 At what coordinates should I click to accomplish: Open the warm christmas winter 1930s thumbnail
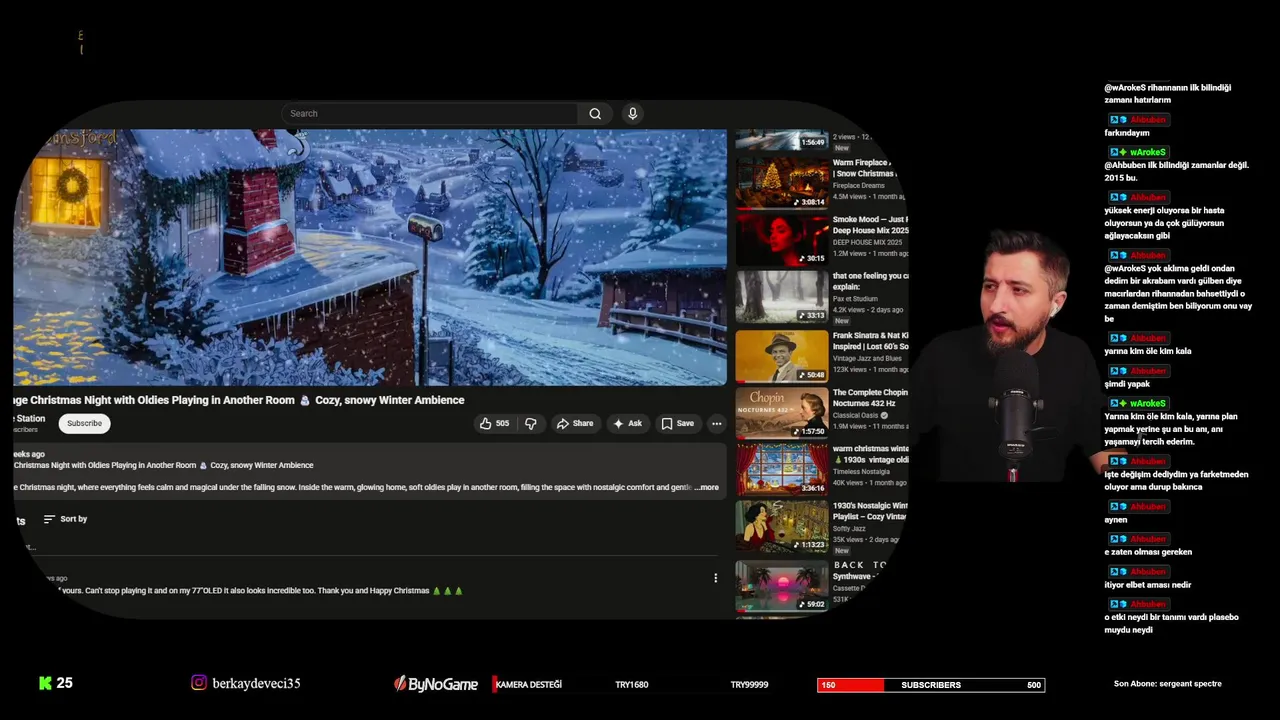tap(782, 469)
